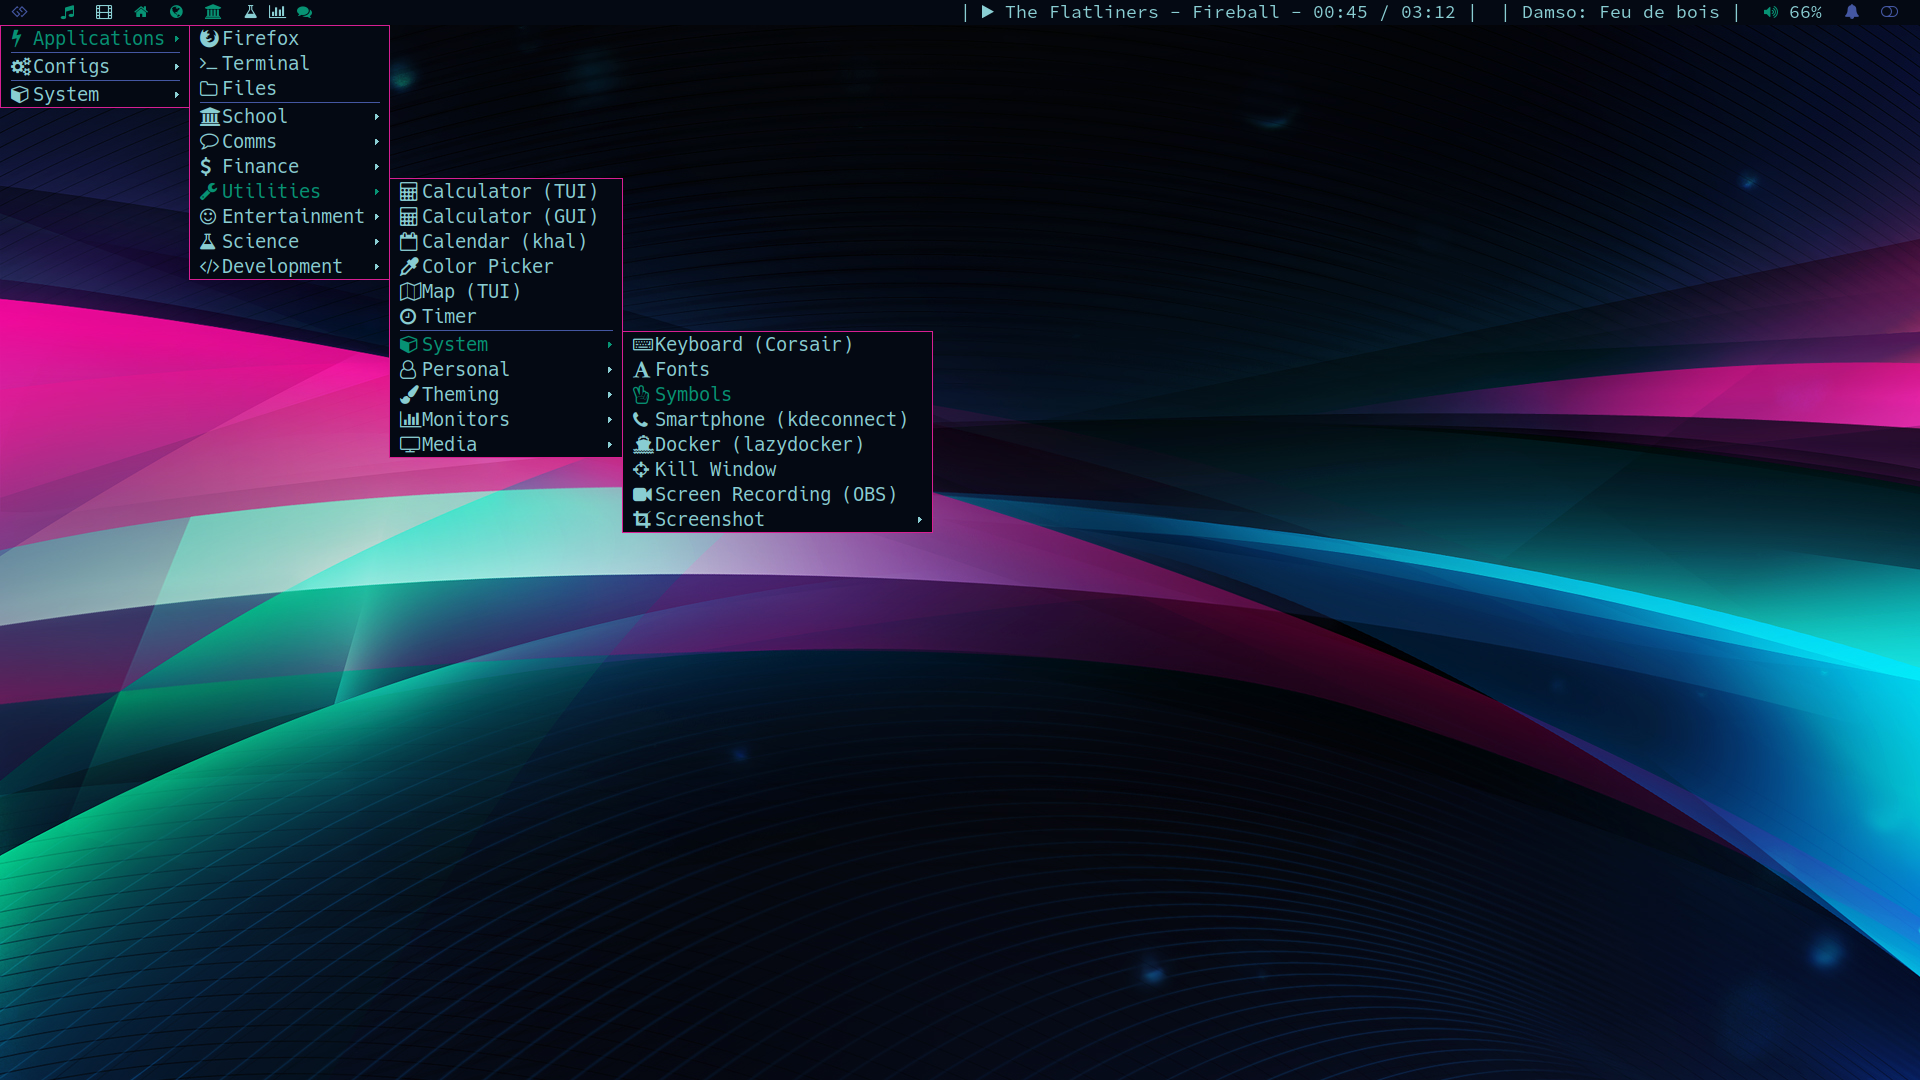The width and height of the screenshot is (1920, 1080).
Task: Click the play button for The Flatliners track
Action: coord(987,12)
